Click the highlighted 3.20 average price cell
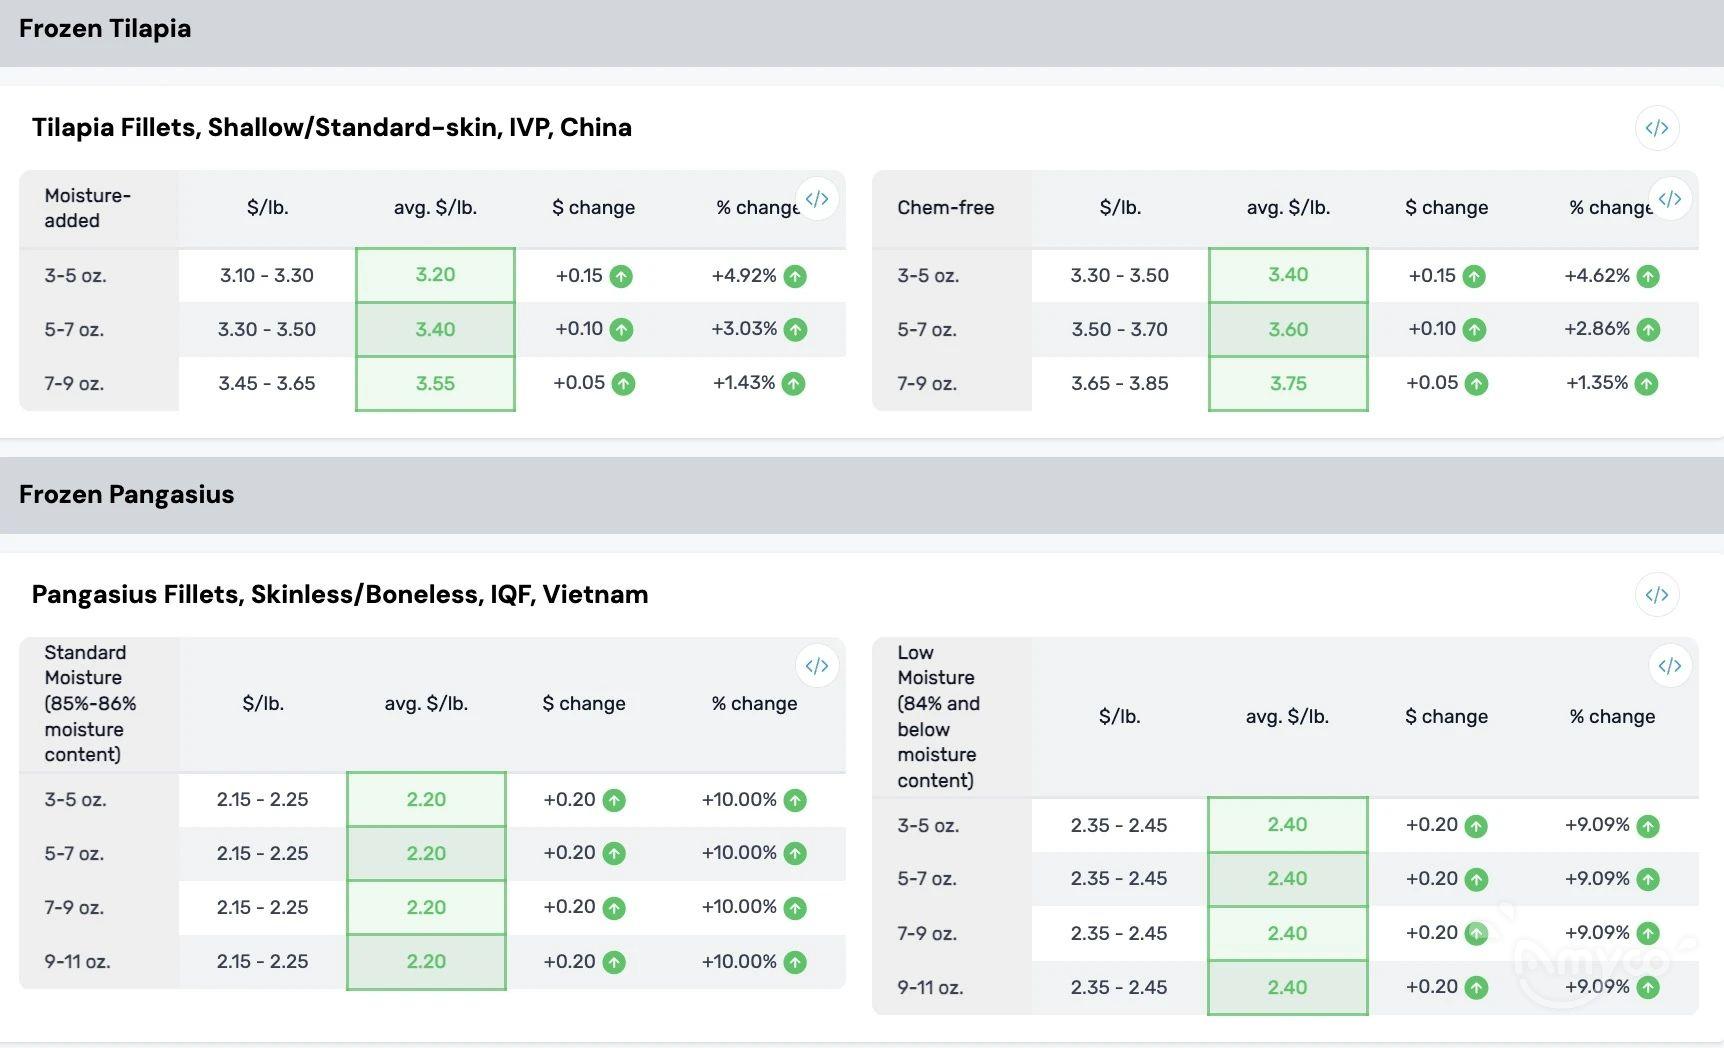This screenshot has height=1048, width=1724. click(x=435, y=275)
